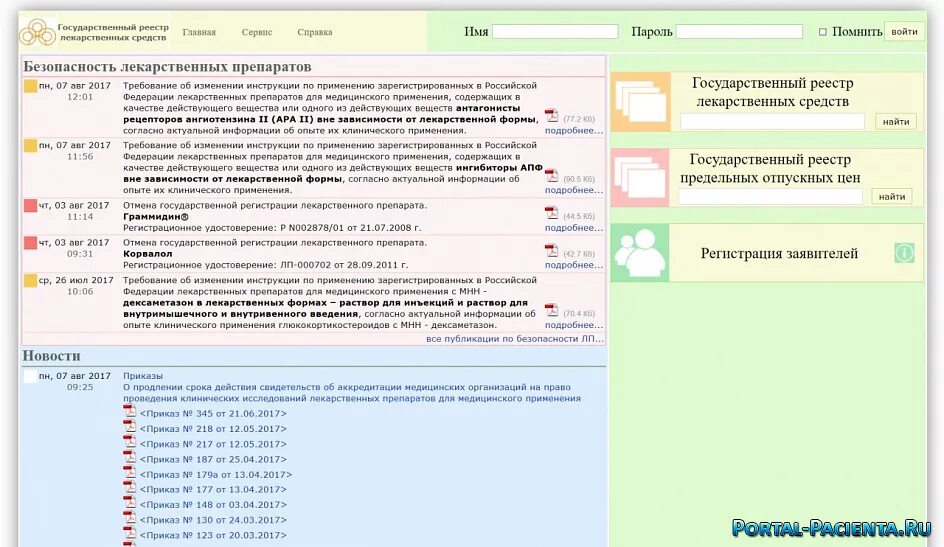The image size is (944, 547).
Task: Open the Сервис menu item
Action: point(256,32)
